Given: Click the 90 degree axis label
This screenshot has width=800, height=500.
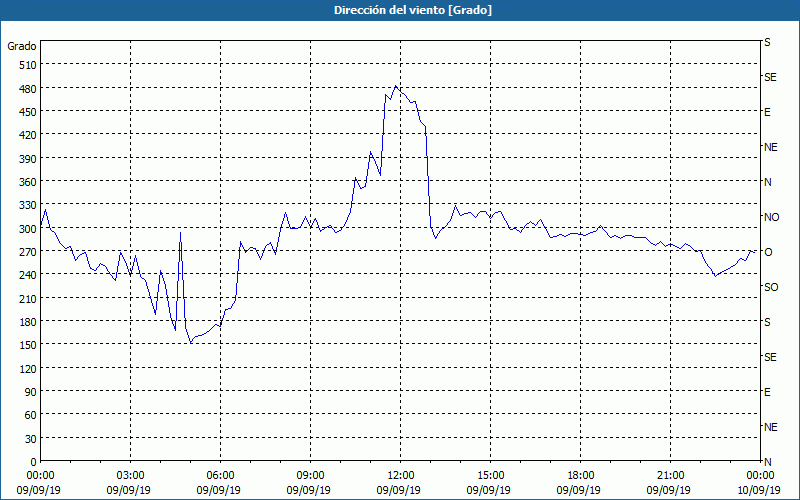Looking at the screenshot, I should coord(31,392).
